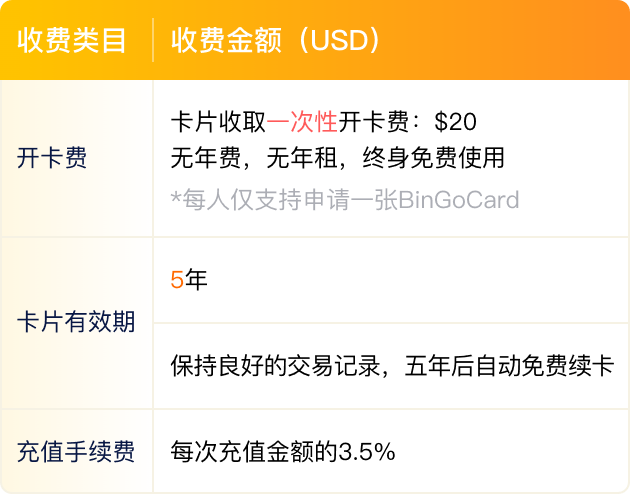Click the orange 5 in 5年
The width and height of the screenshot is (630, 494).
tap(177, 280)
